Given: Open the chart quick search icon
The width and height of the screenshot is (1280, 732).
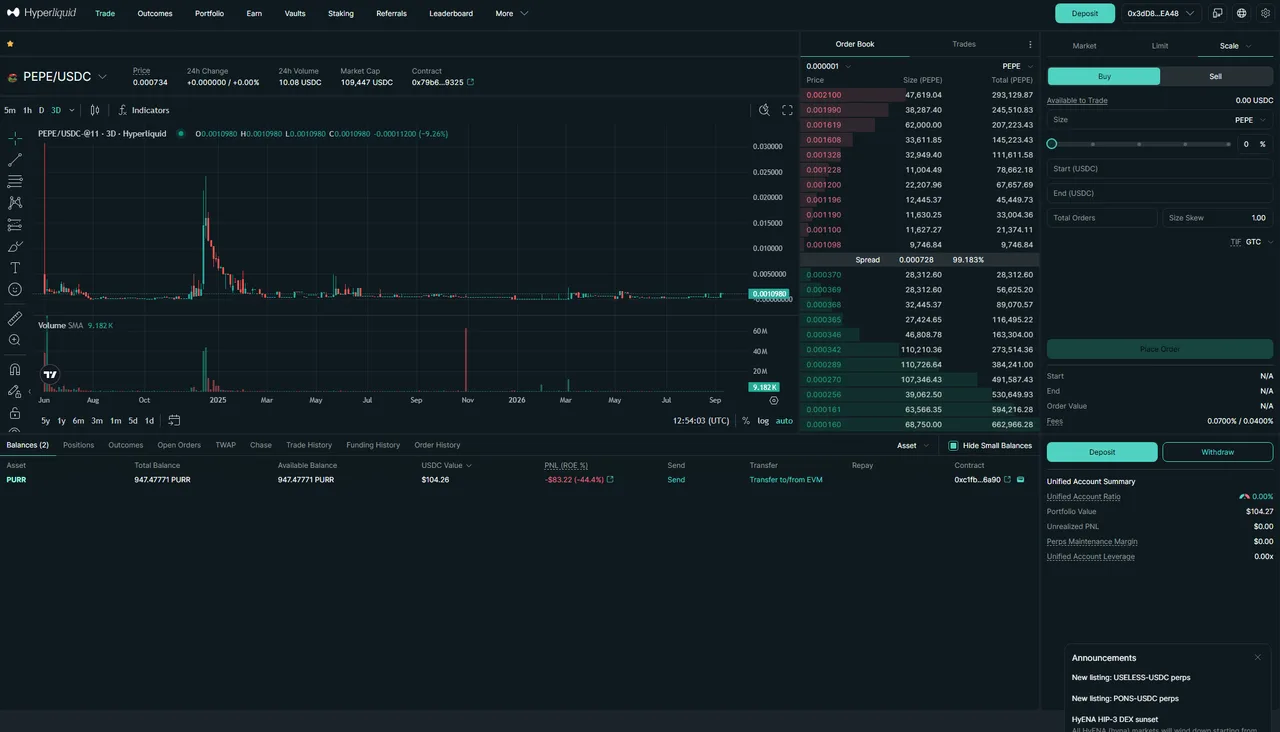Looking at the screenshot, I should tap(764, 110).
